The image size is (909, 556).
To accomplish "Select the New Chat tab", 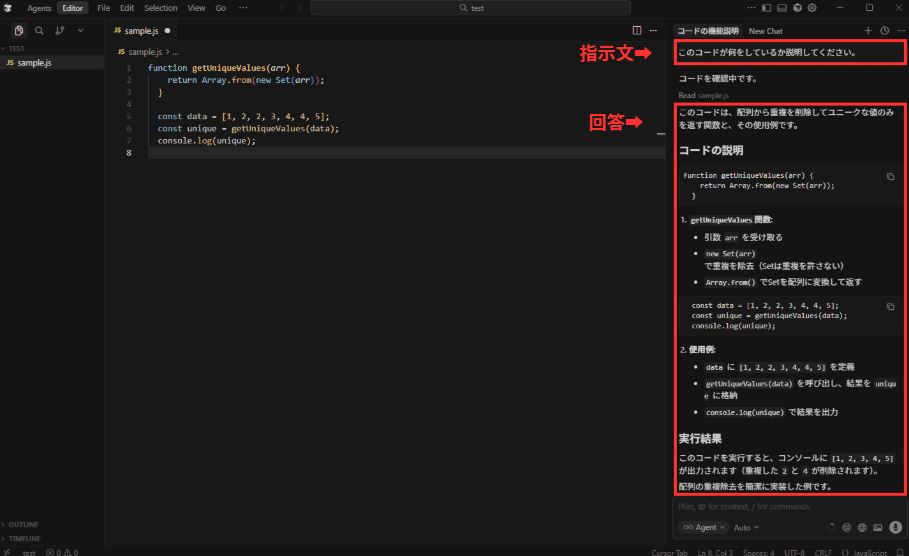I will coord(765,31).
